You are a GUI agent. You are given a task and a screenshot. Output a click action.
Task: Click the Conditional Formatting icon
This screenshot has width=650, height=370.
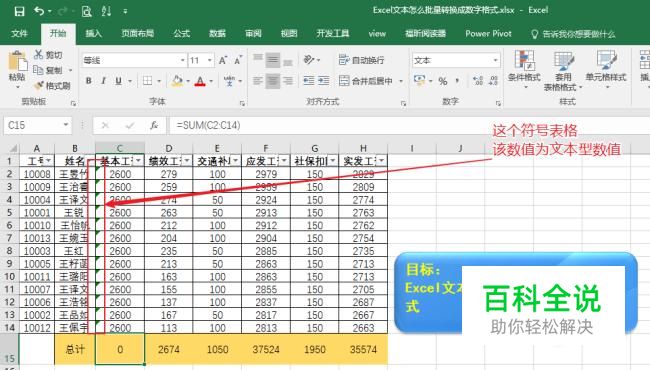(x=524, y=60)
